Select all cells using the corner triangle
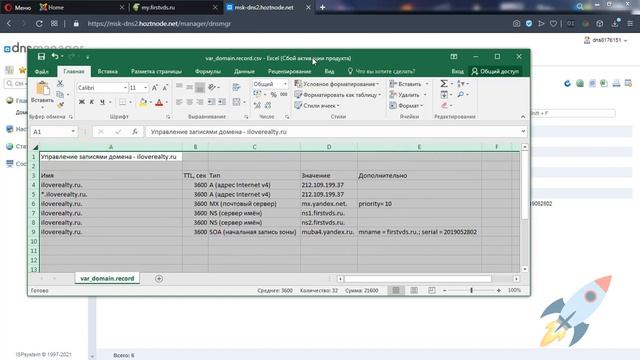The image size is (640, 360). point(35,147)
